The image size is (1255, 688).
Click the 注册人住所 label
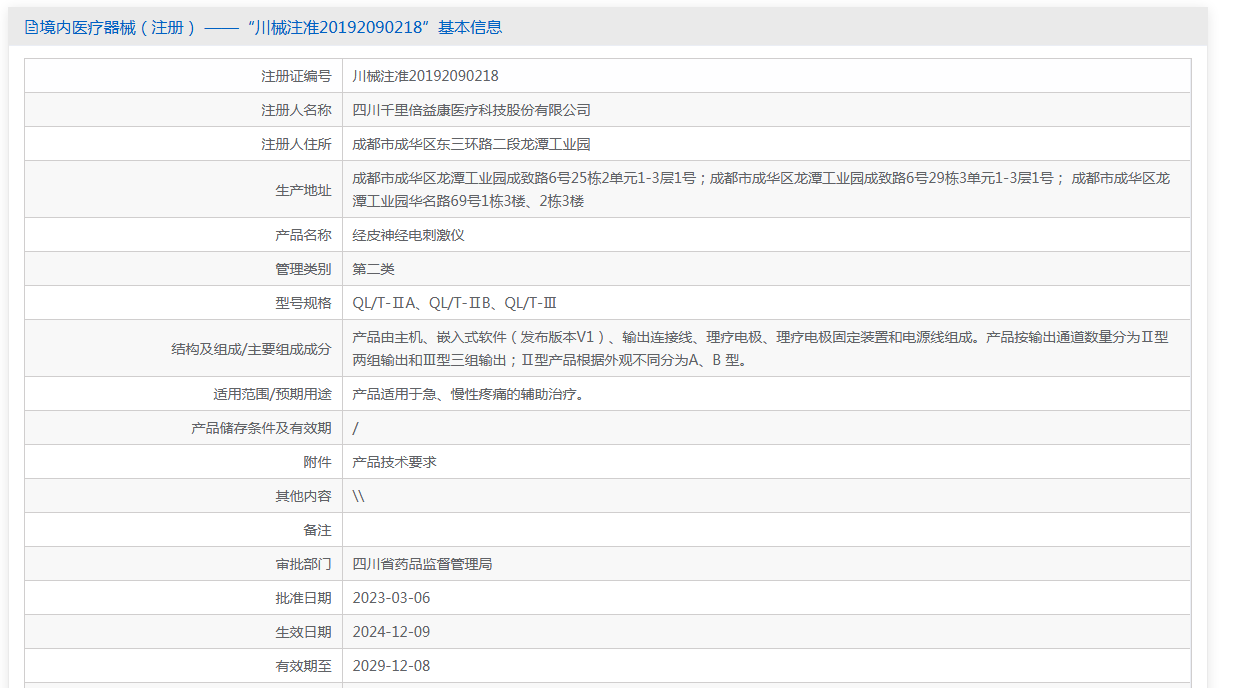tap(296, 144)
